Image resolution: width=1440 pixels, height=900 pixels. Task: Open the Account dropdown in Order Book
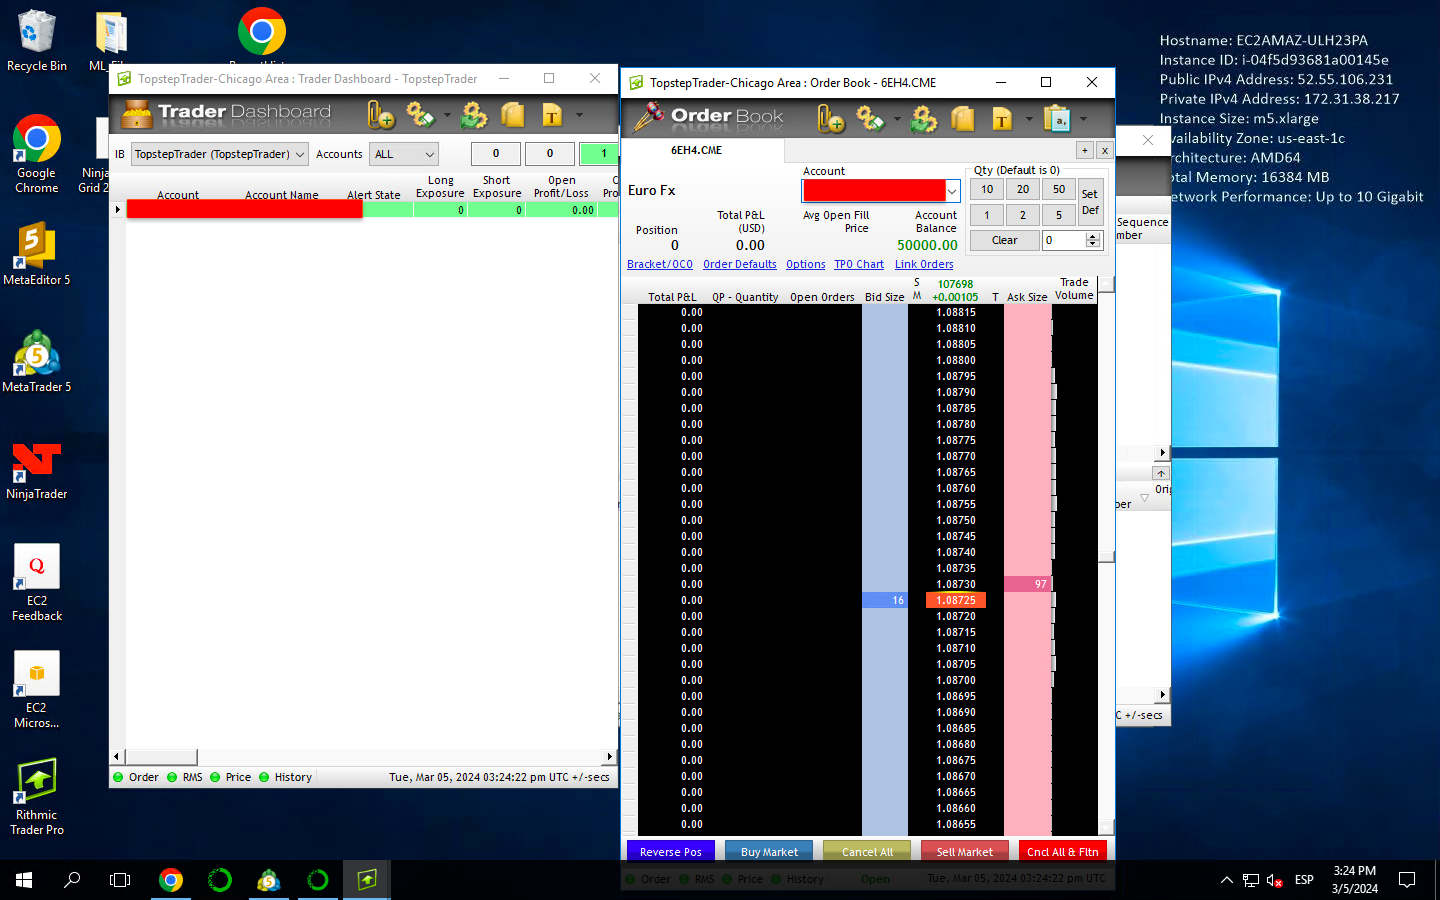pyautogui.click(x=952, y=190)
